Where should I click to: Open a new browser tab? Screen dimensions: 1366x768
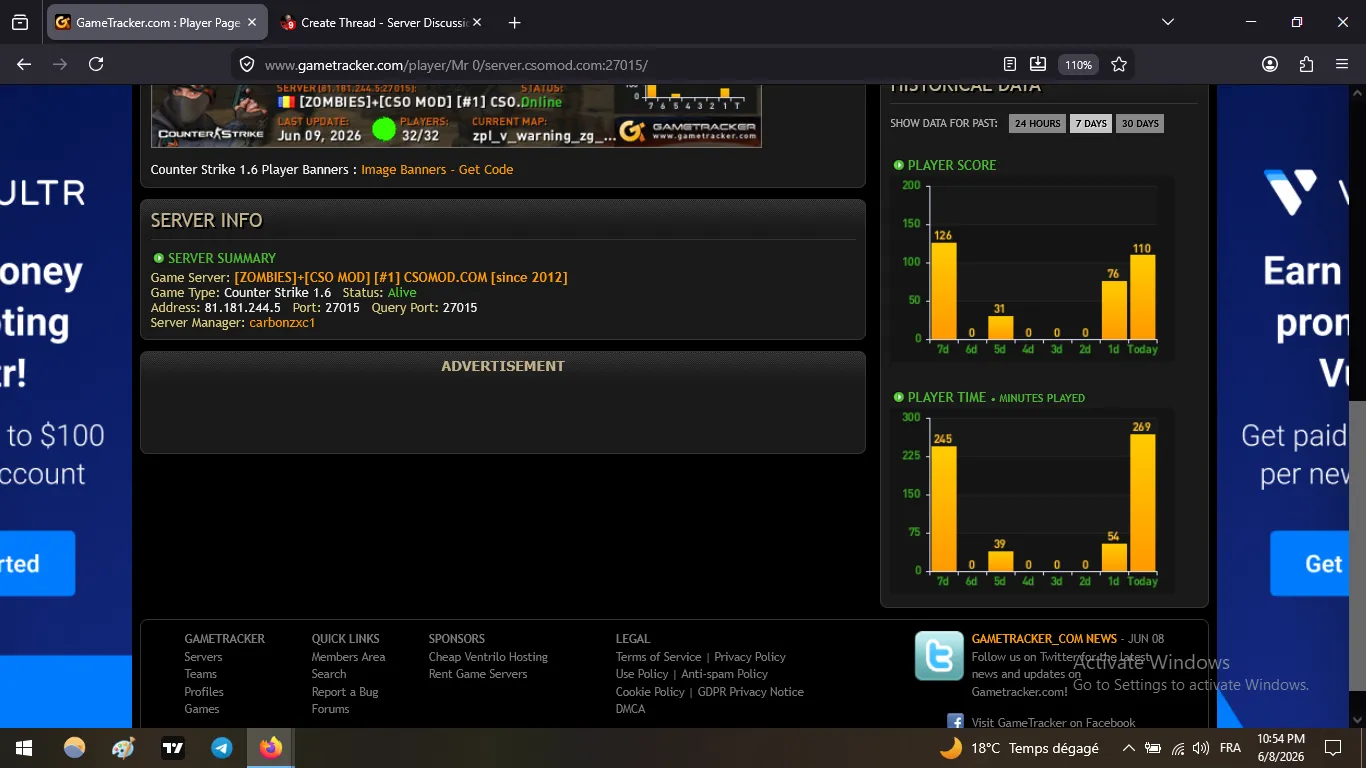tap(514, 22)
